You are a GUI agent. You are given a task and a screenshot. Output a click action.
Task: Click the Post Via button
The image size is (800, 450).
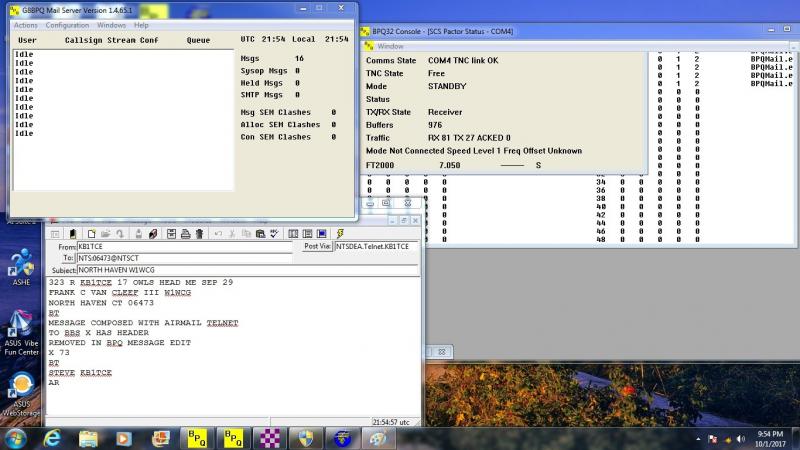point(317,246)
